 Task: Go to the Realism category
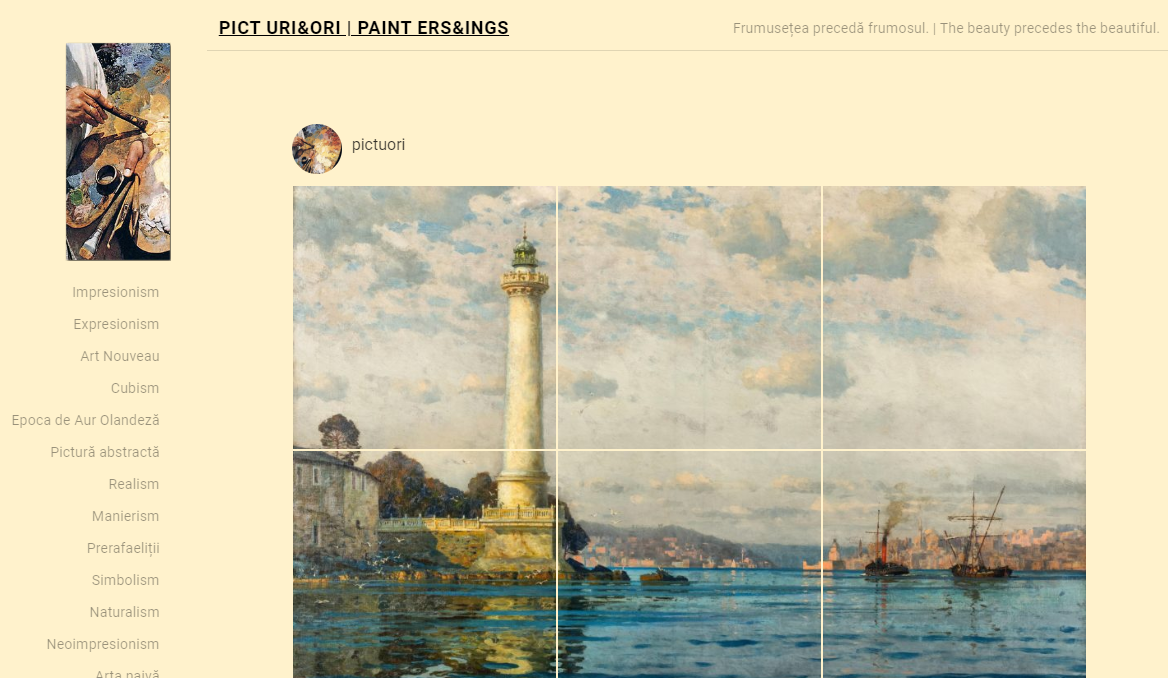[x=134, y=484]
